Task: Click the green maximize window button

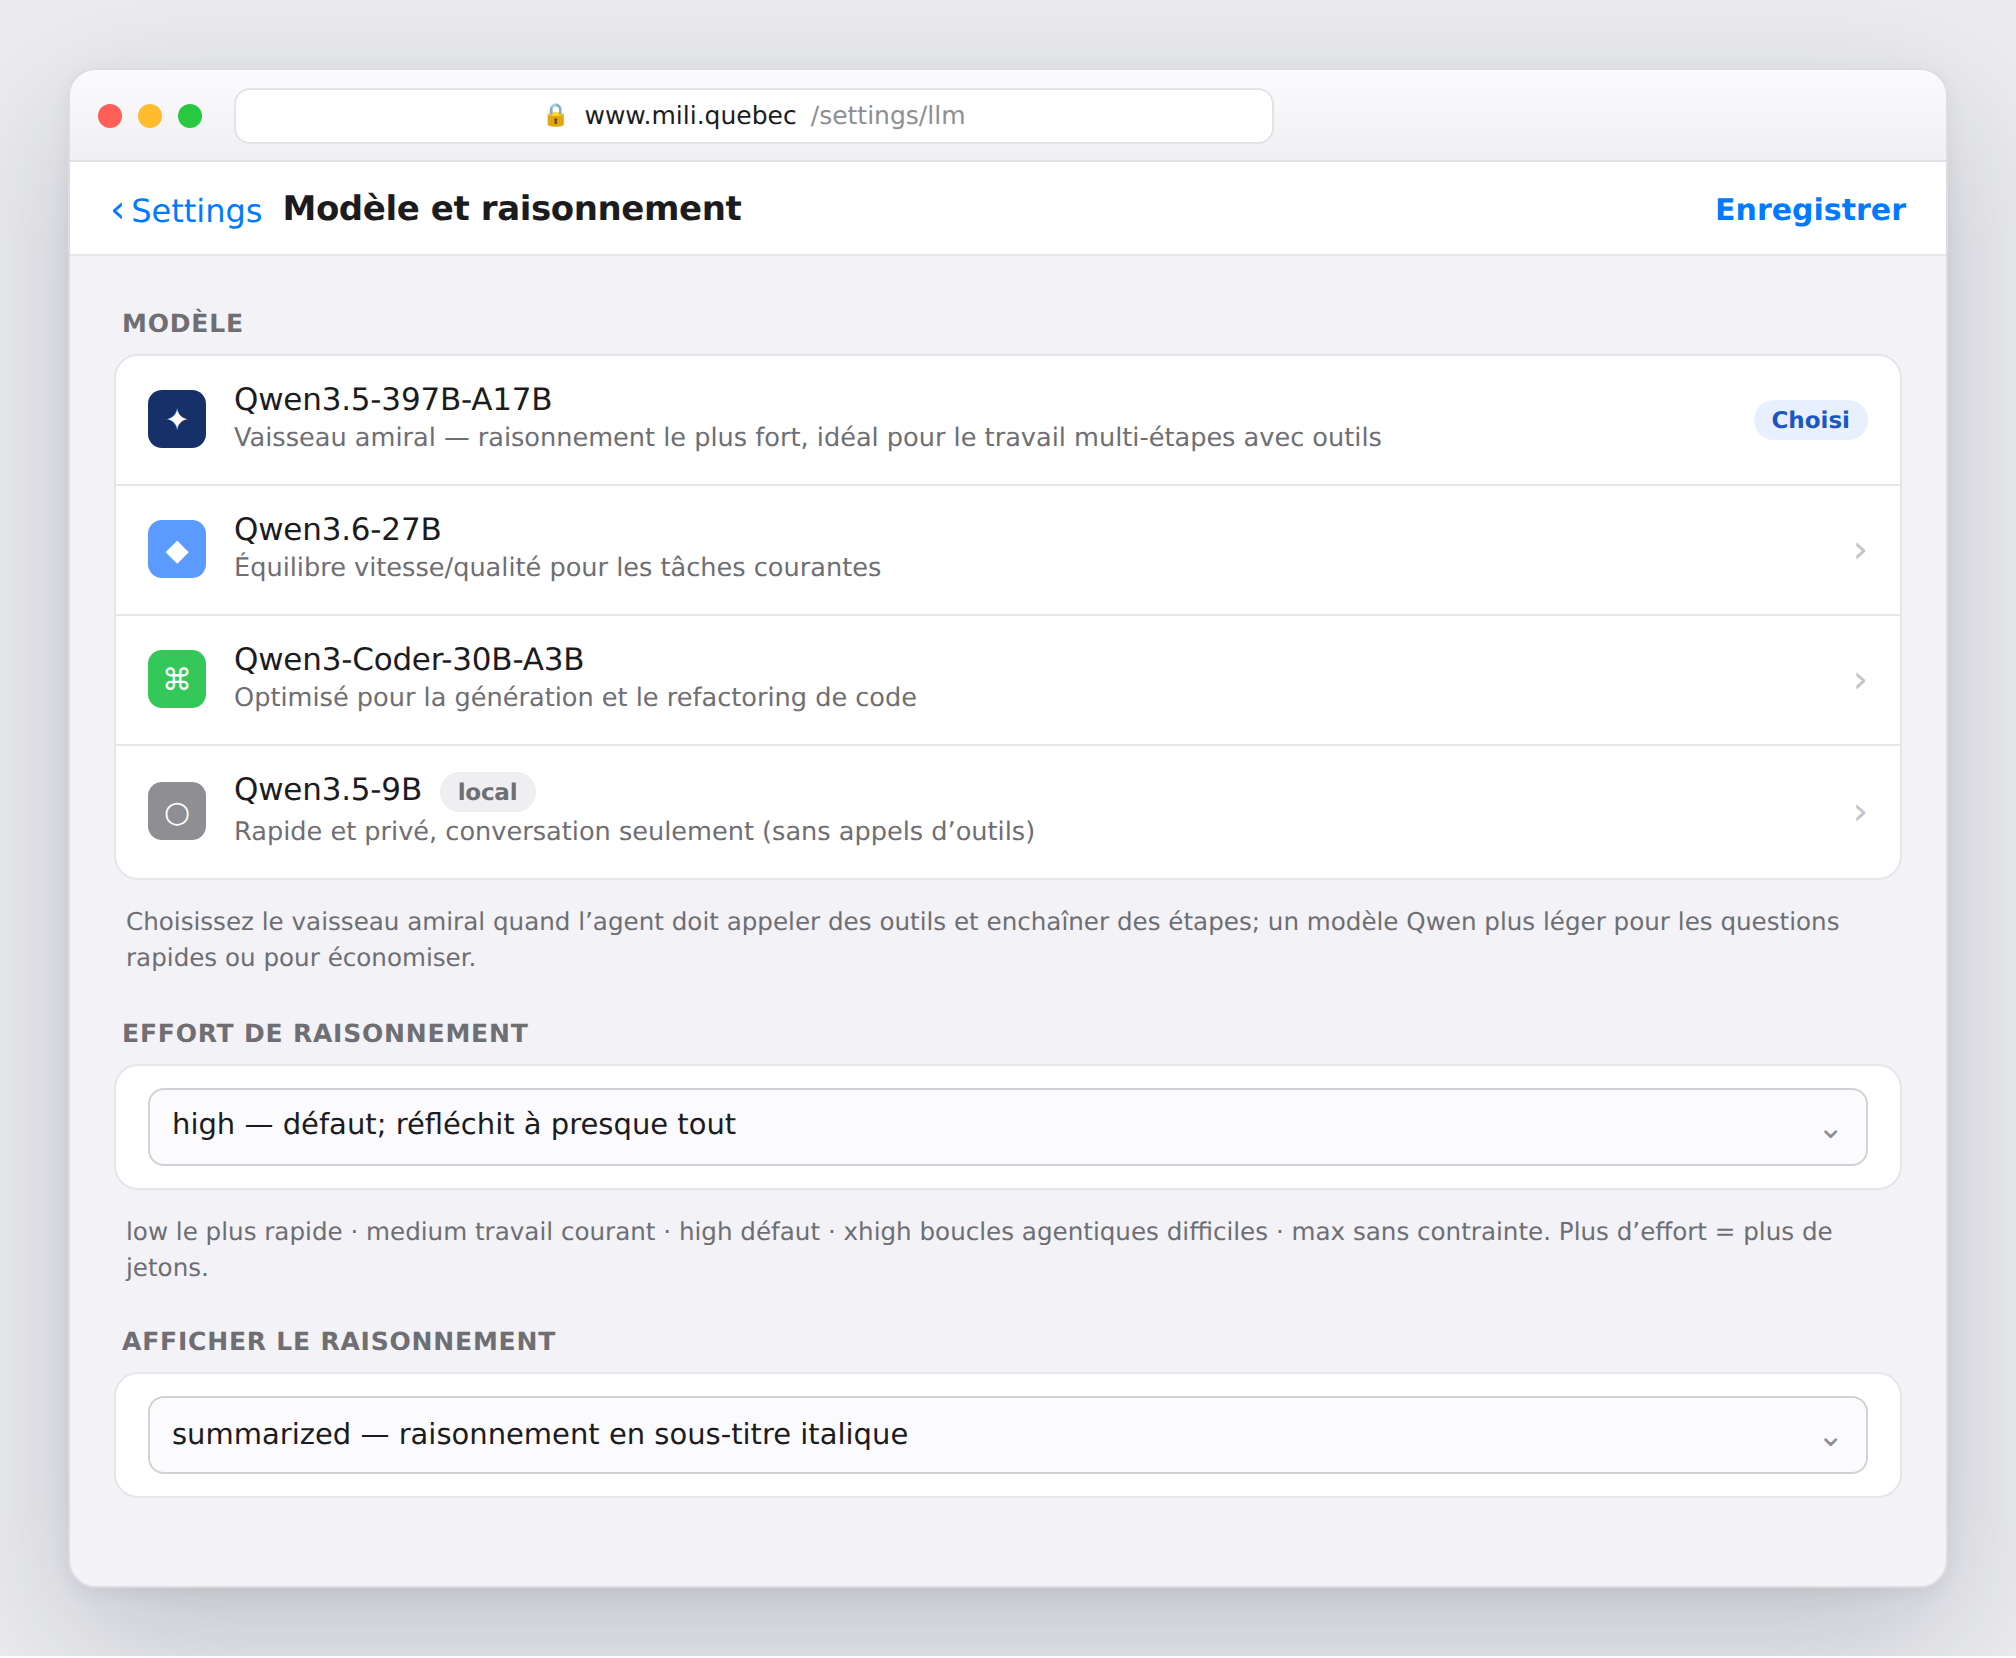Action: [190, 116]
